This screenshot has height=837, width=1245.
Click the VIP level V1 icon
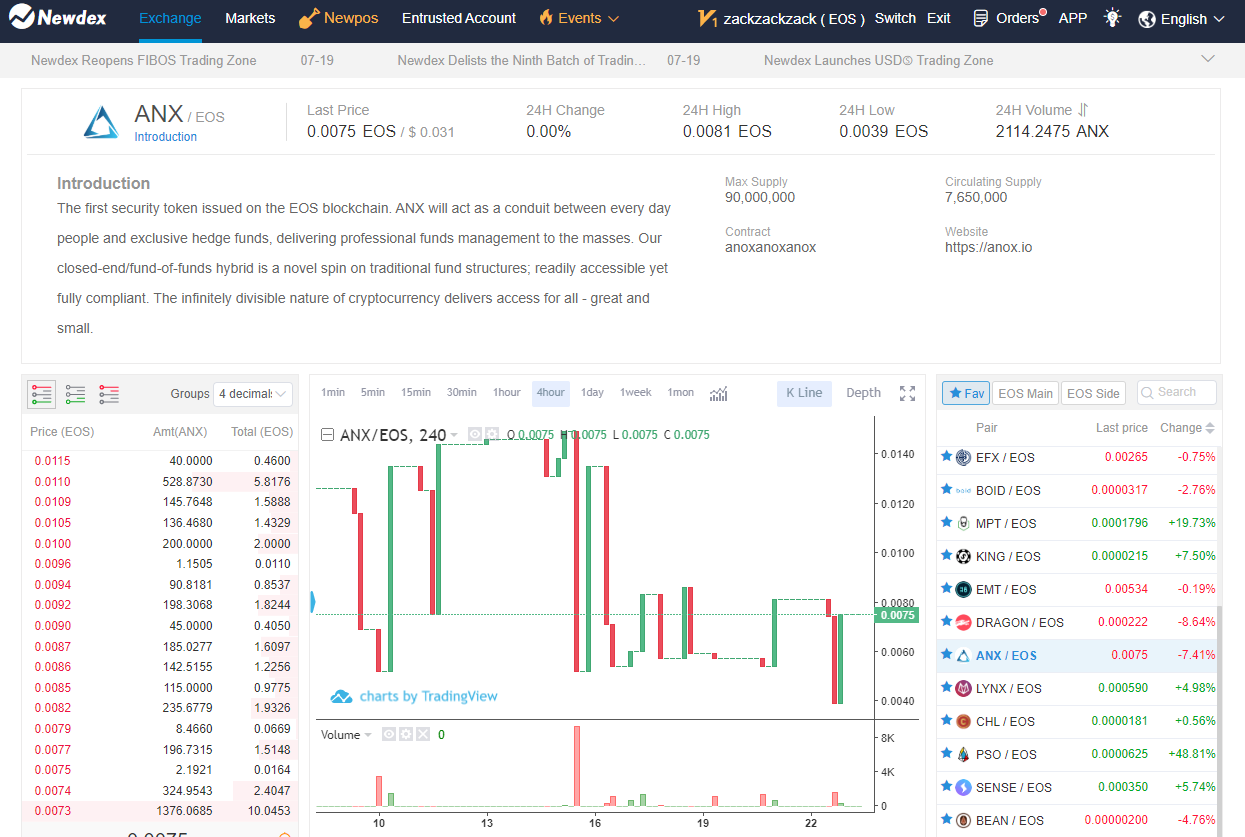click(x=708, y=19)
